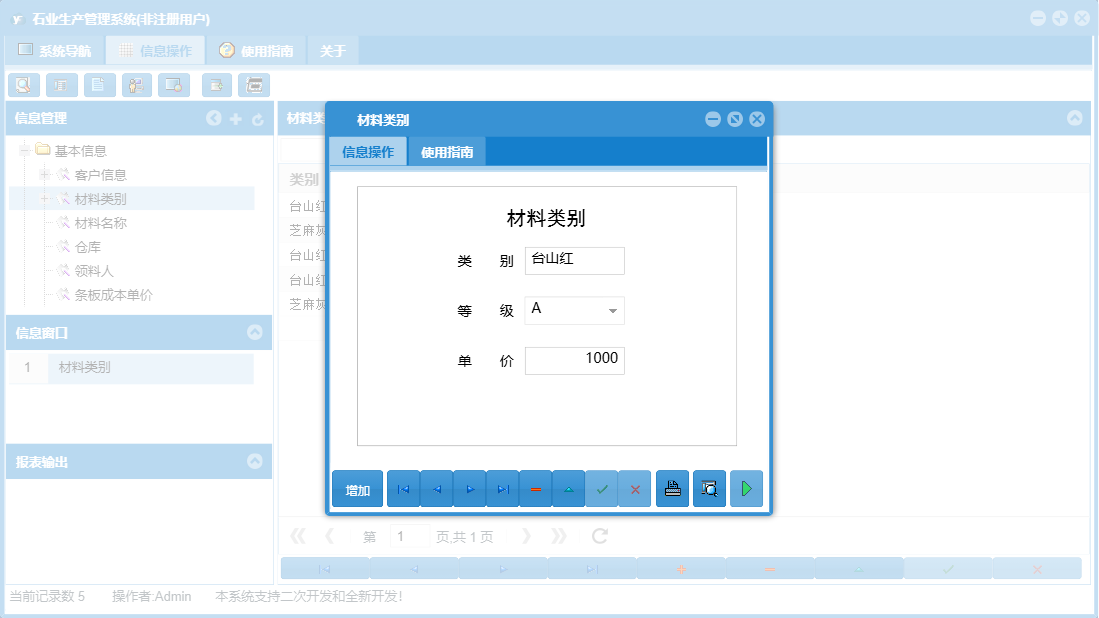
Task: Open the print icon in the dialog
Action: point(672,489)
